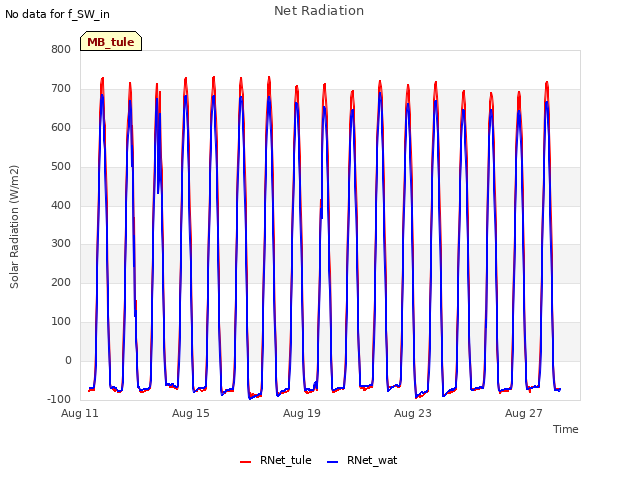This screenshot has height=480, width=640.
Task: Click the Solar Radiation (W/m2) axis title
Action: [x=14, y=227]
